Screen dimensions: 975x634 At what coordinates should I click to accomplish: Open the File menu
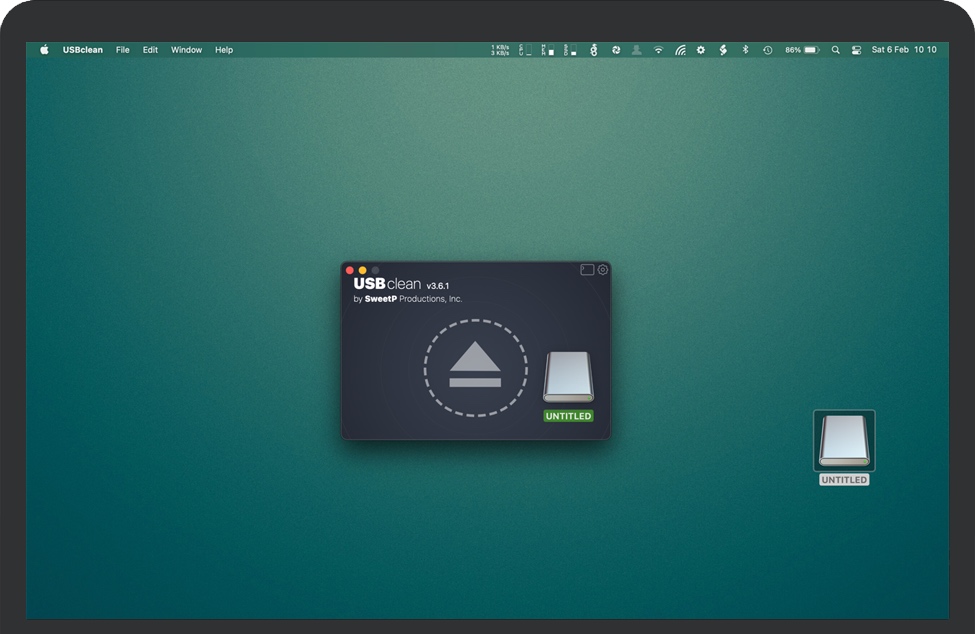122,50
